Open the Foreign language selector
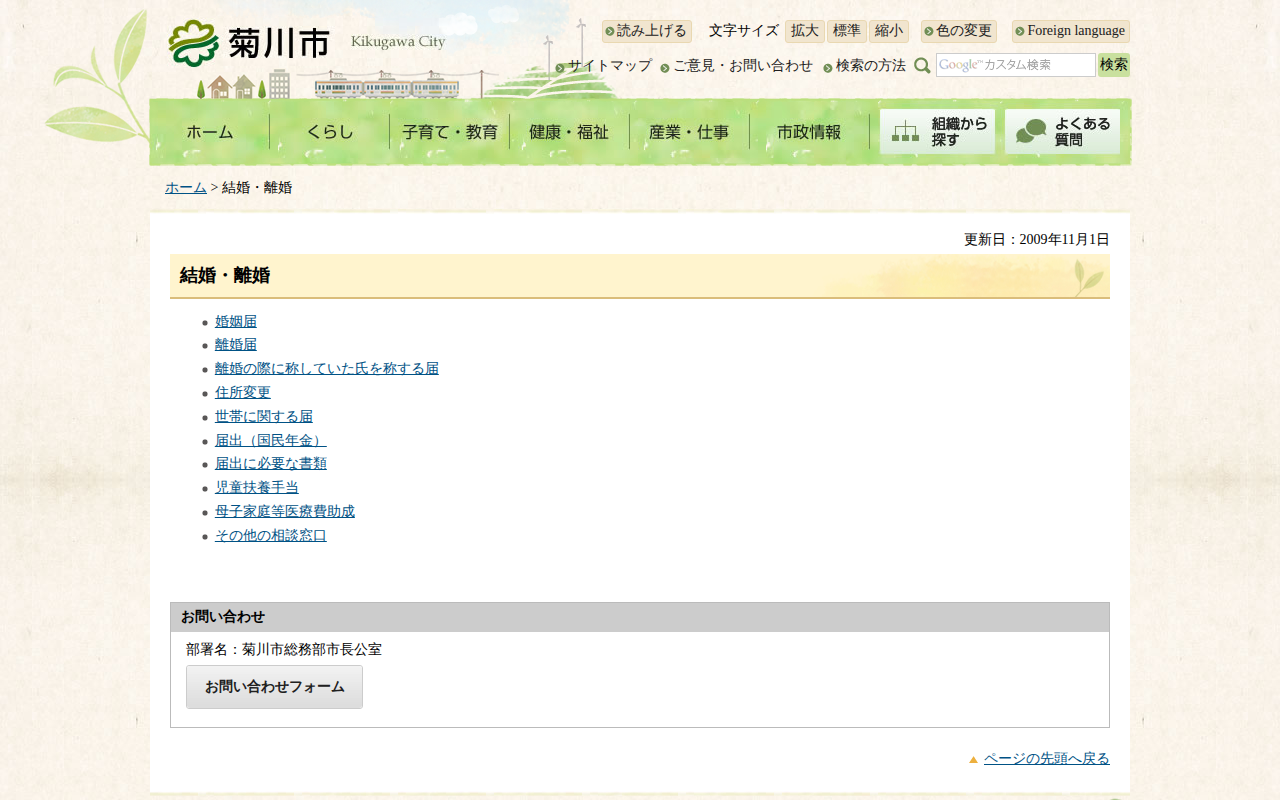The image size is (1280, 800). point(1070,31)
